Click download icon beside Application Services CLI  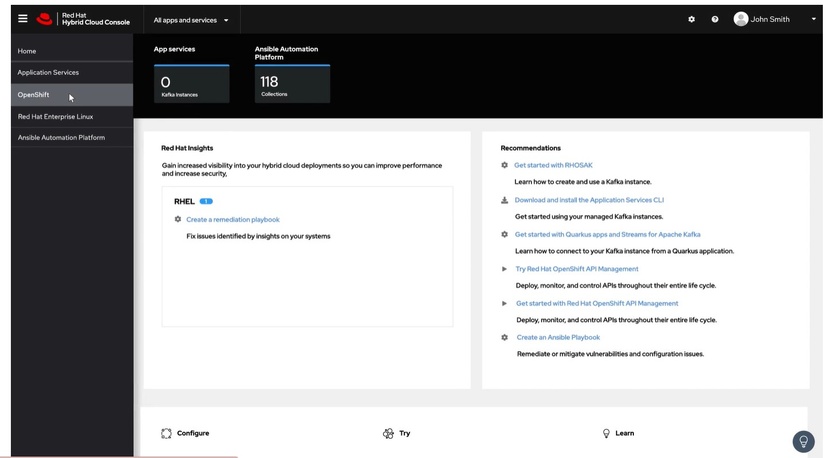click(x=504, y=200)
